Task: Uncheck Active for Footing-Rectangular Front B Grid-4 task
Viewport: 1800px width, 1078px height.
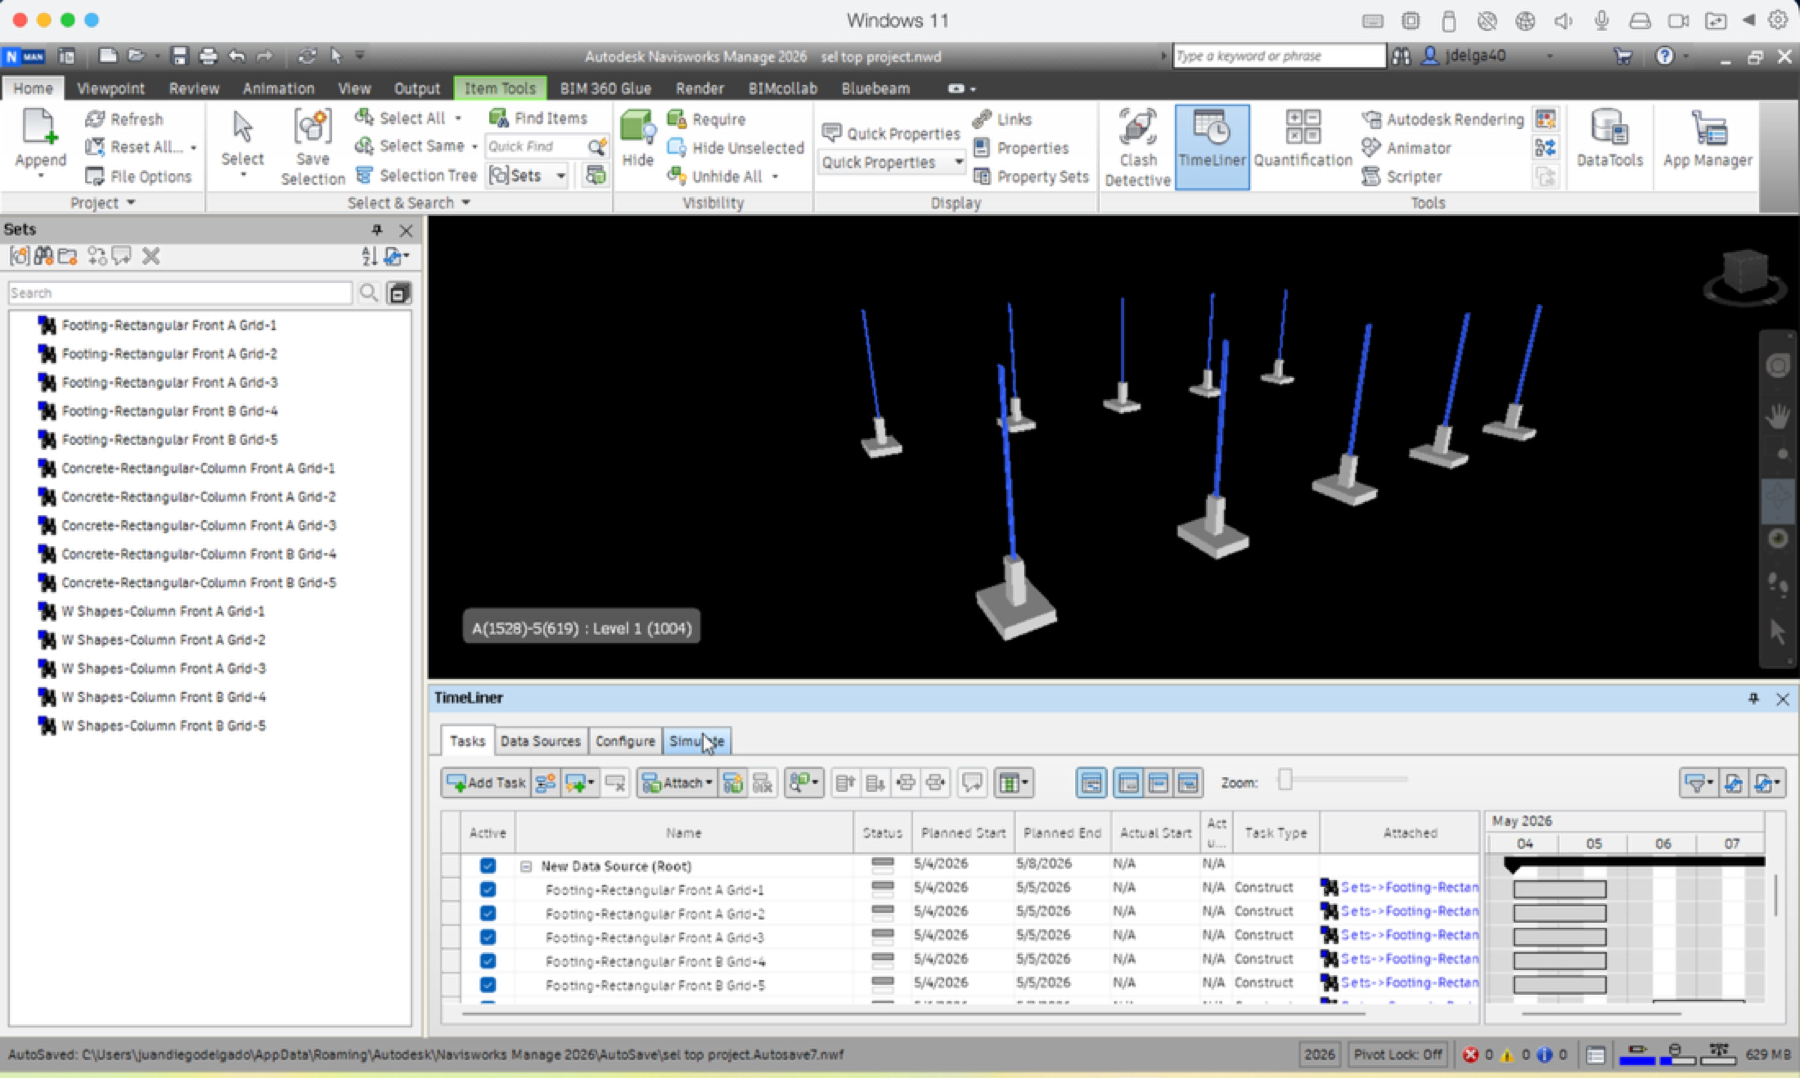Action: pos(488,961)
